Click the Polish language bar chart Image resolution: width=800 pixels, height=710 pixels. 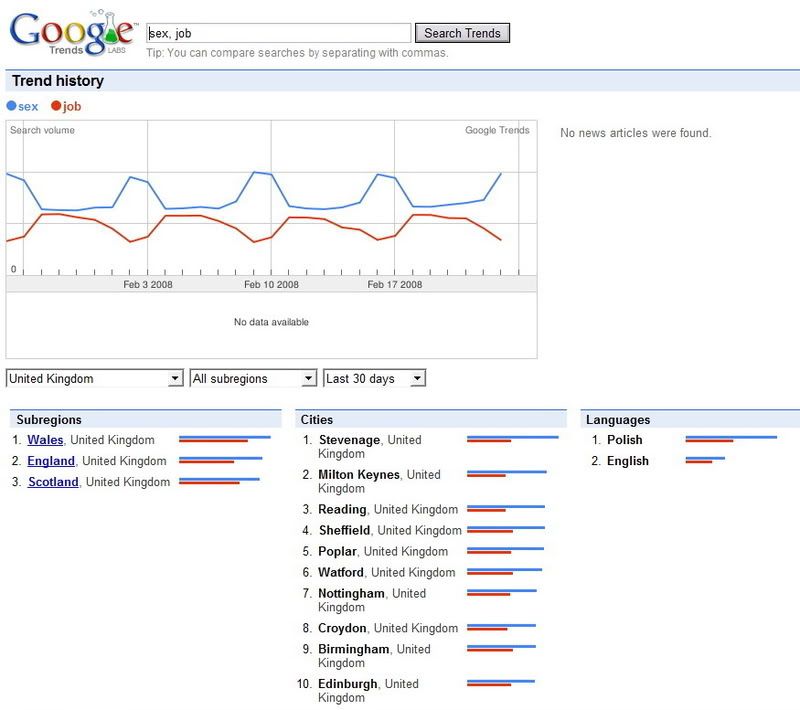point(731,439)
